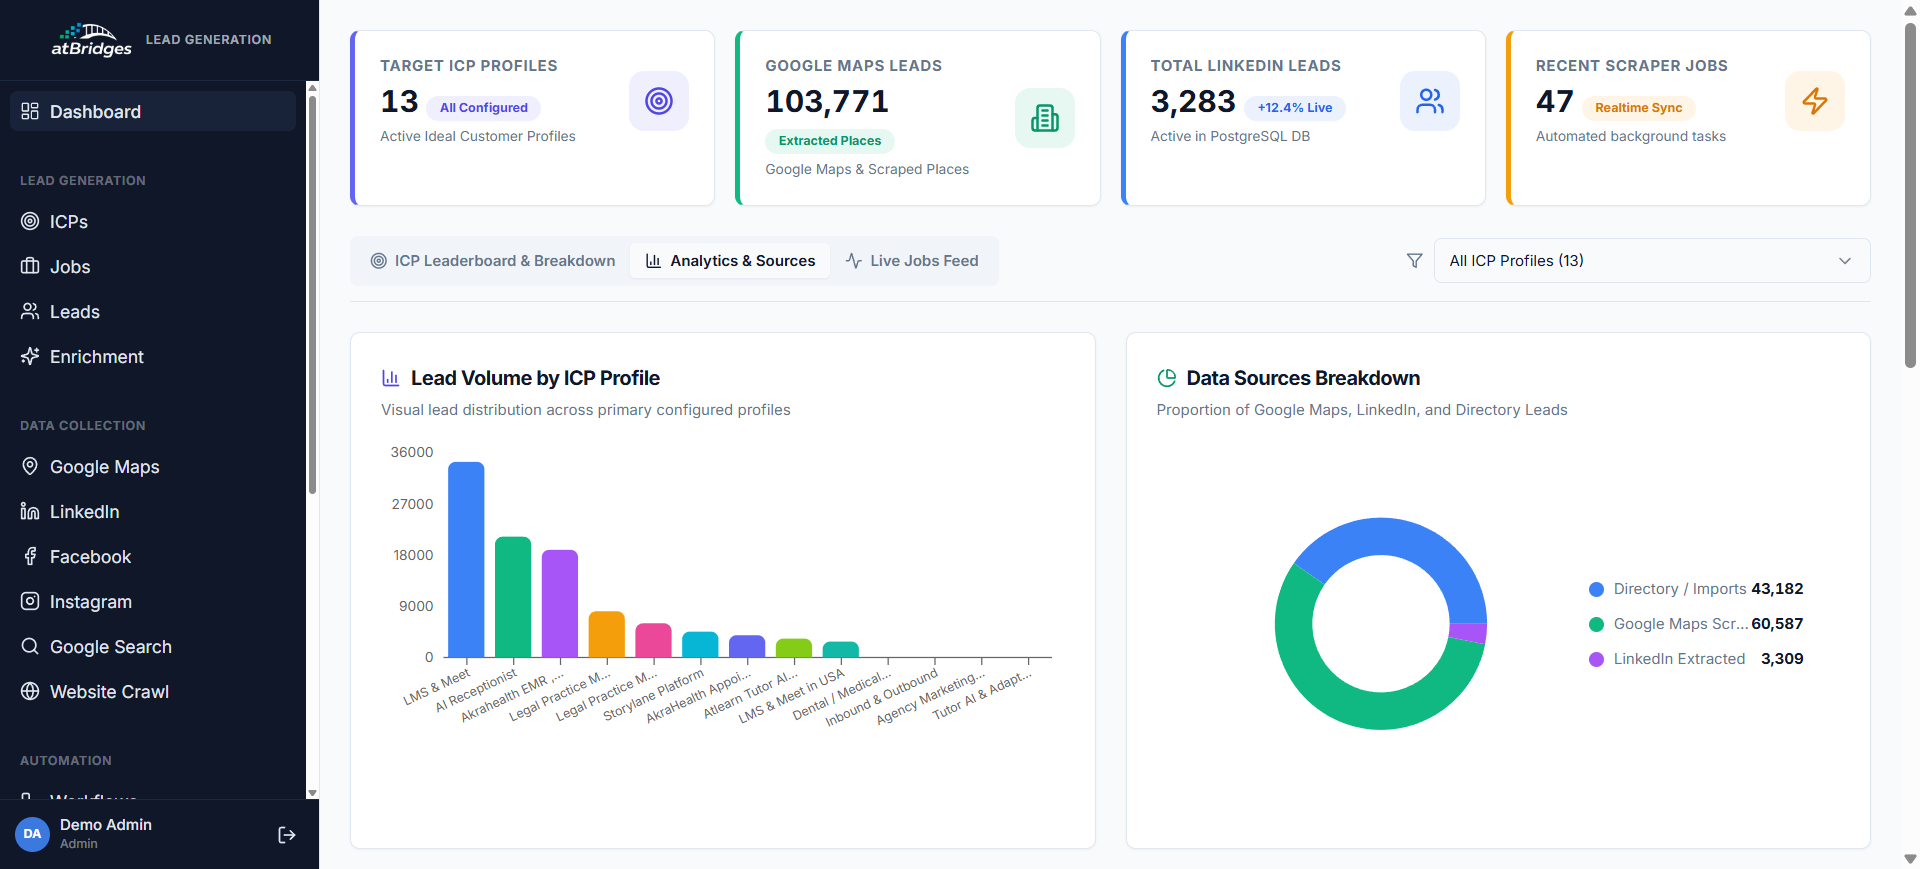Image resolution: width=1920 pixels, height=869 pixels.
Task: Click the lightning icon in Scraper Jobs card
Action: click(1815, 101)
